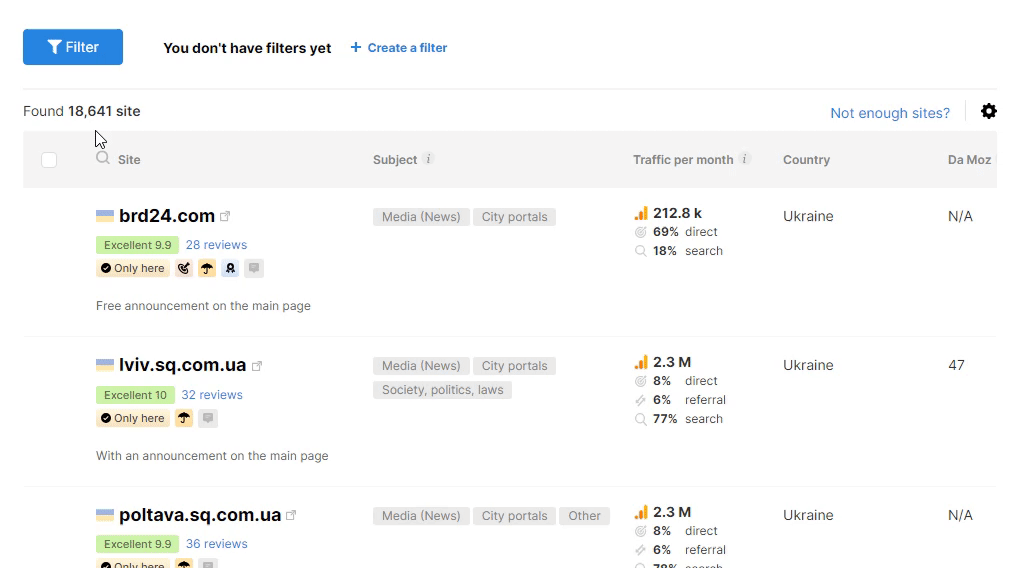Click umbrella badge icon under brd24.com
This screenshot has width=1012, height=568.
coord(207,269)
